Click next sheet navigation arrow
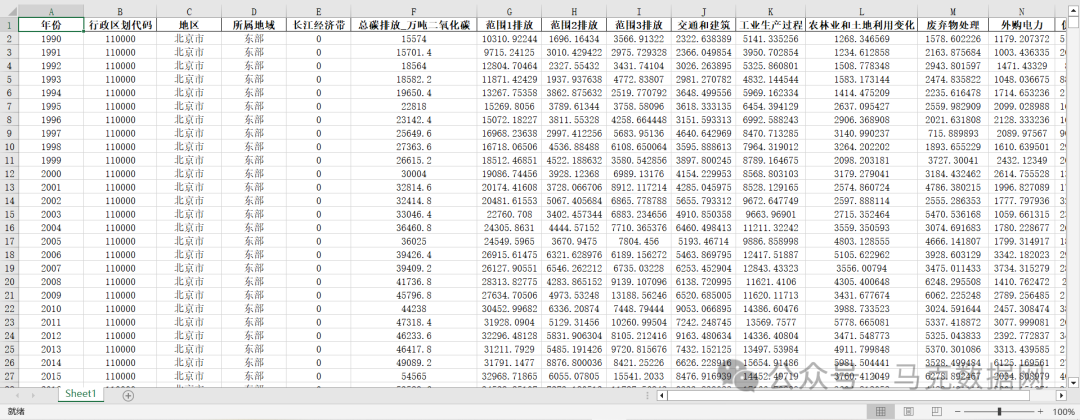Image resolution: width=1080 pixels, height=420 pixels. pos(33,395)
